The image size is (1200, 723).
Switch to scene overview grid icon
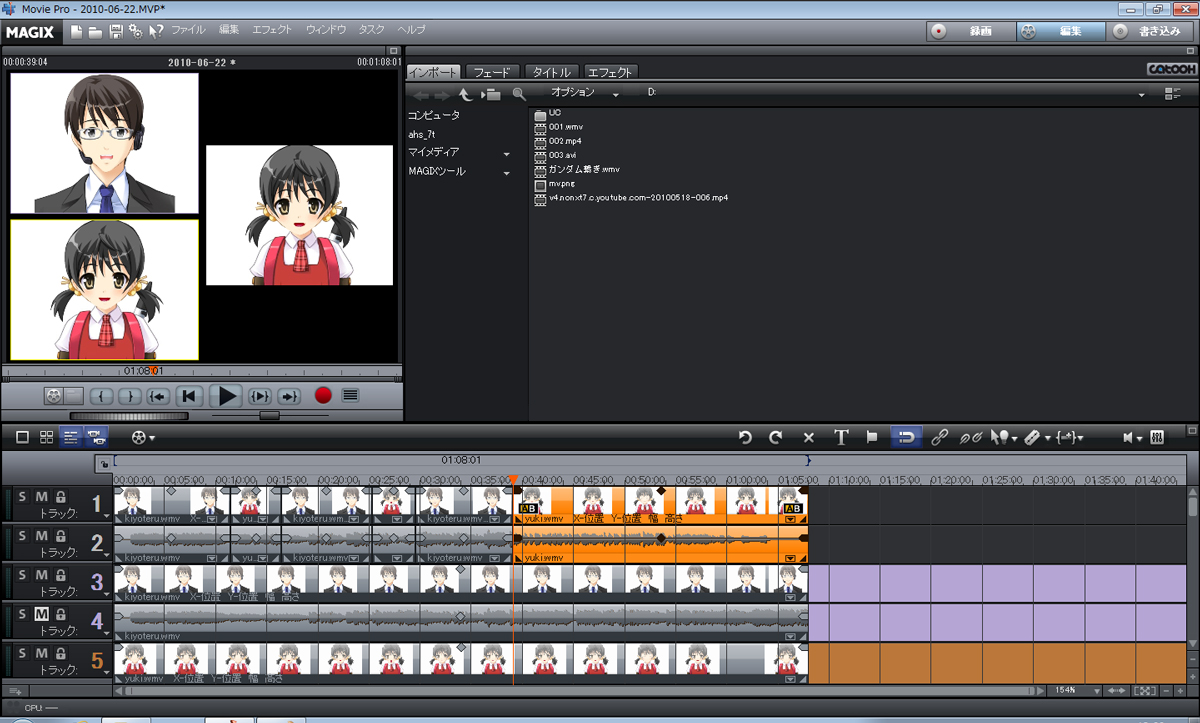point(46,437)
